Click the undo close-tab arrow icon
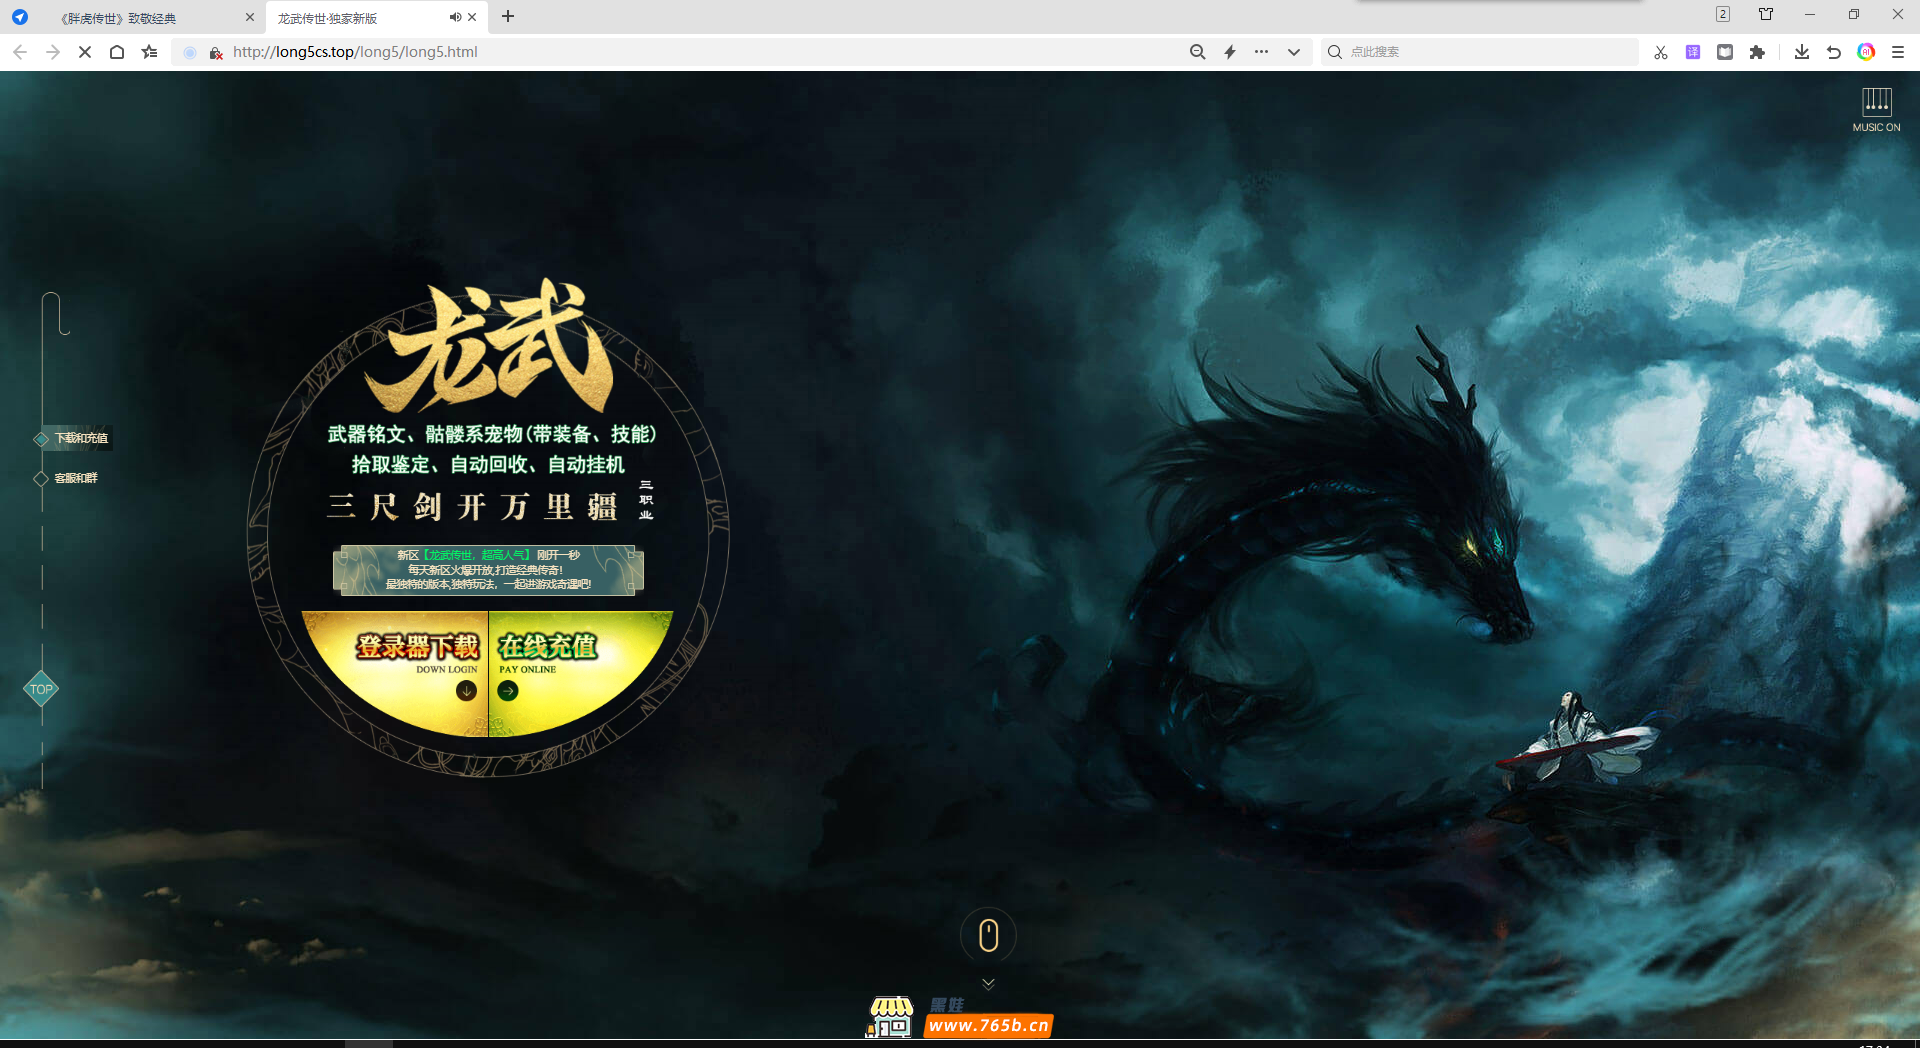Screen dimensions: 1920x1048 pyautogui.click(x=1834, y=52)
